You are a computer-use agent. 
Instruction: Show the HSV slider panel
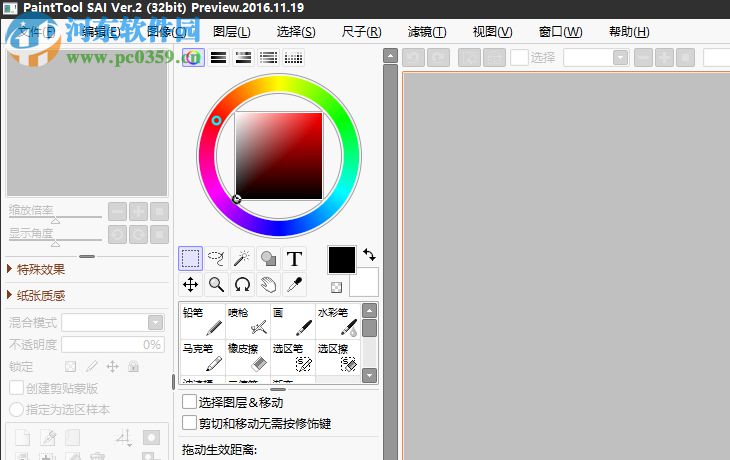pos(243,58)
